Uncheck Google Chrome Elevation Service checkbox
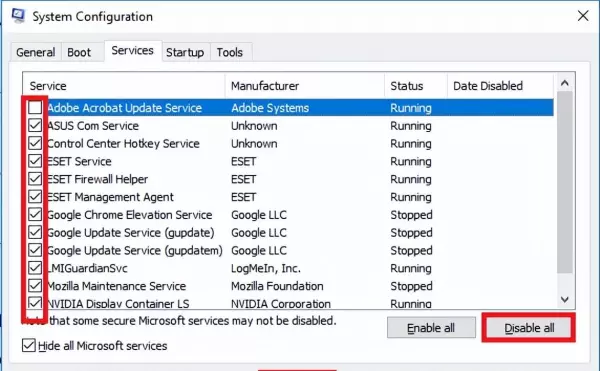 pos(35,215)
